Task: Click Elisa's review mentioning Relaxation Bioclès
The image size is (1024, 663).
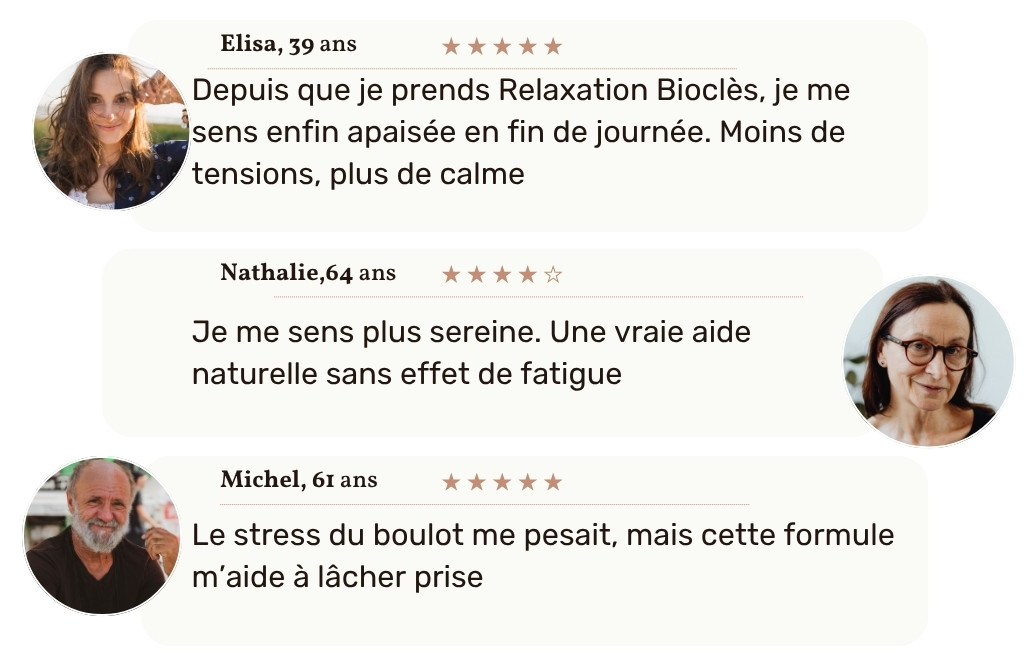Action: pos(520,131)
